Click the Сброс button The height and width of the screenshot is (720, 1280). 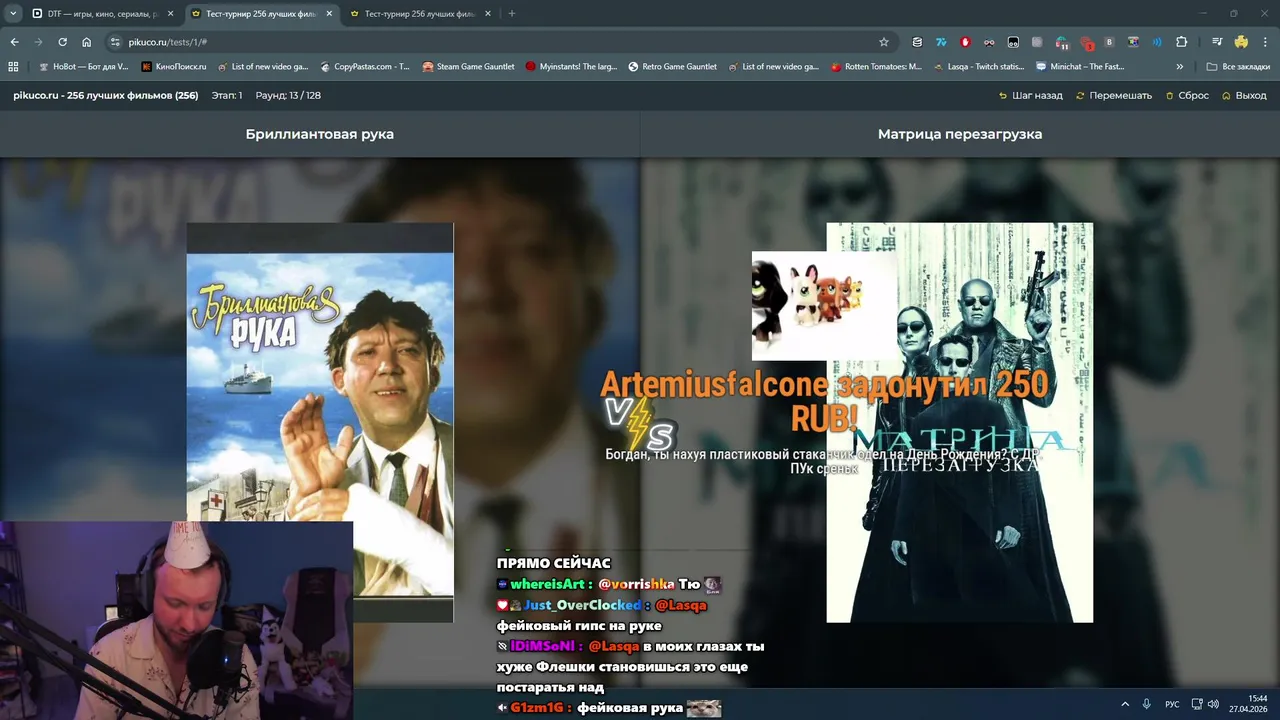1187,96
